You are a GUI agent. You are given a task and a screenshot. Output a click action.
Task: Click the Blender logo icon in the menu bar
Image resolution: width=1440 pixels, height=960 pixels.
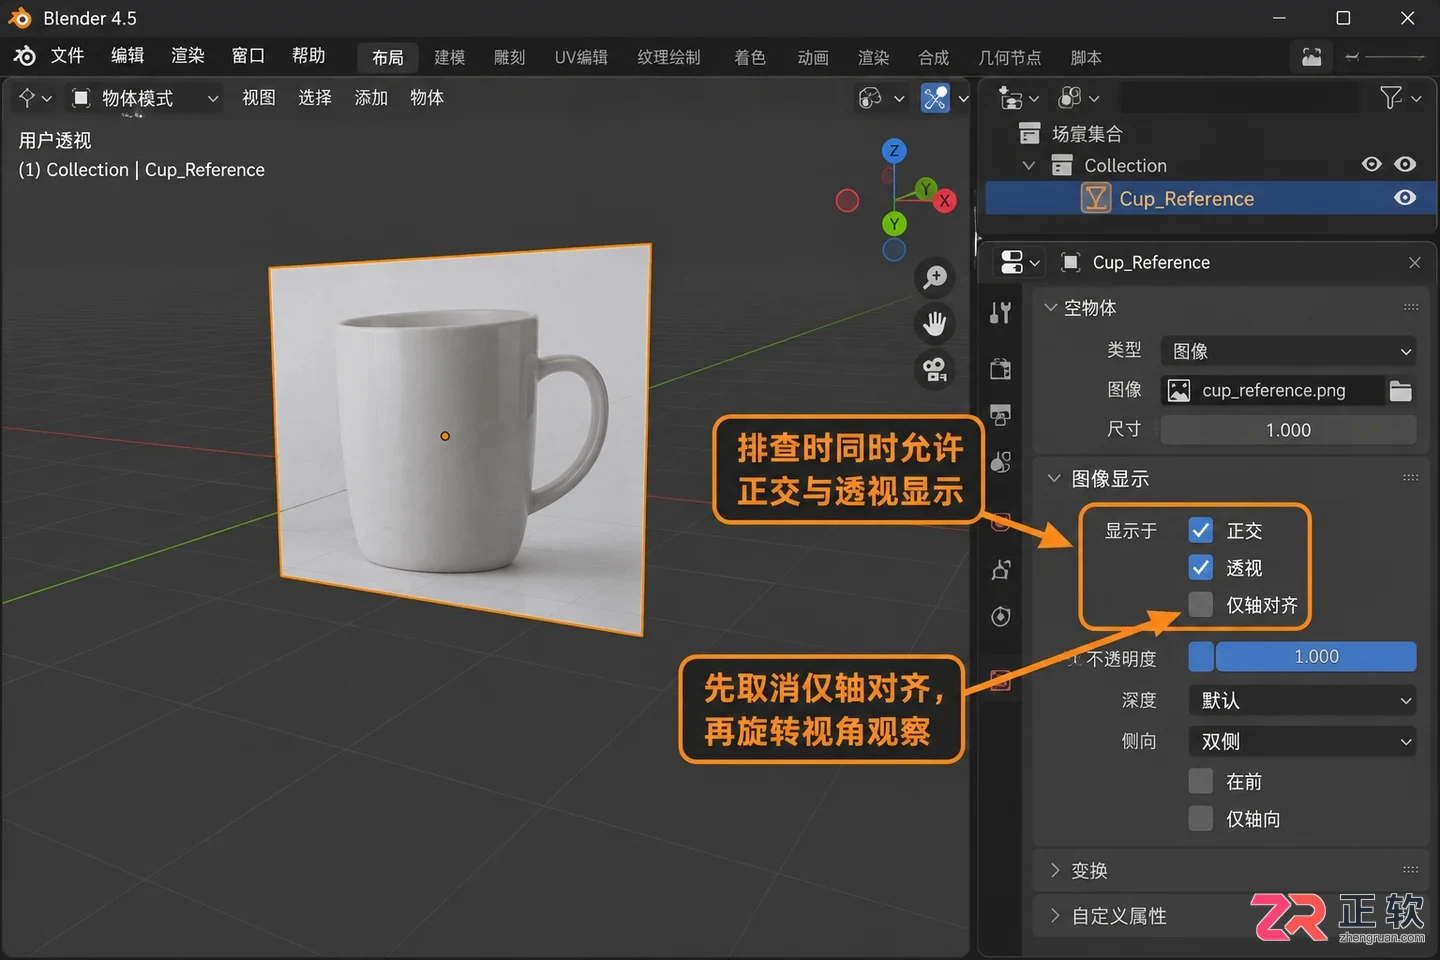coord(25,56)
